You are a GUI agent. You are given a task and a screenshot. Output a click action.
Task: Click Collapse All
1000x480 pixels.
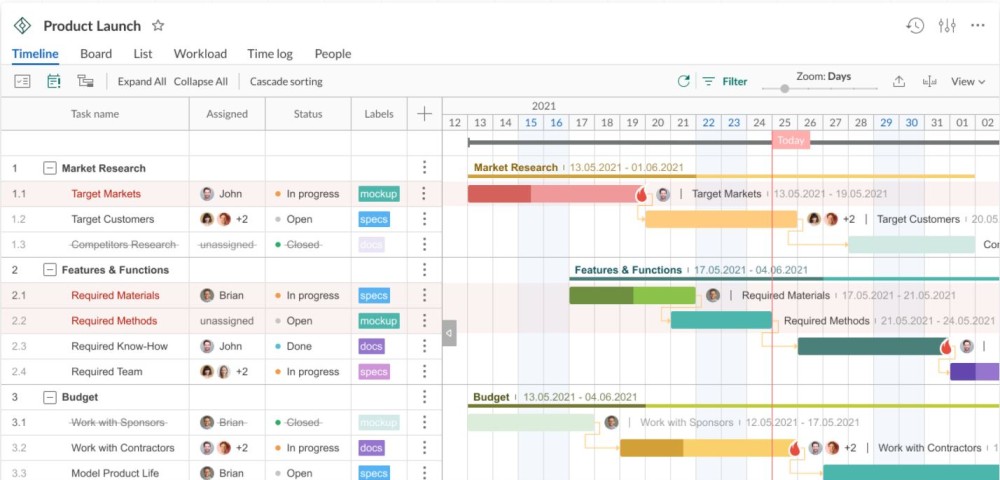tap(200, 82)
